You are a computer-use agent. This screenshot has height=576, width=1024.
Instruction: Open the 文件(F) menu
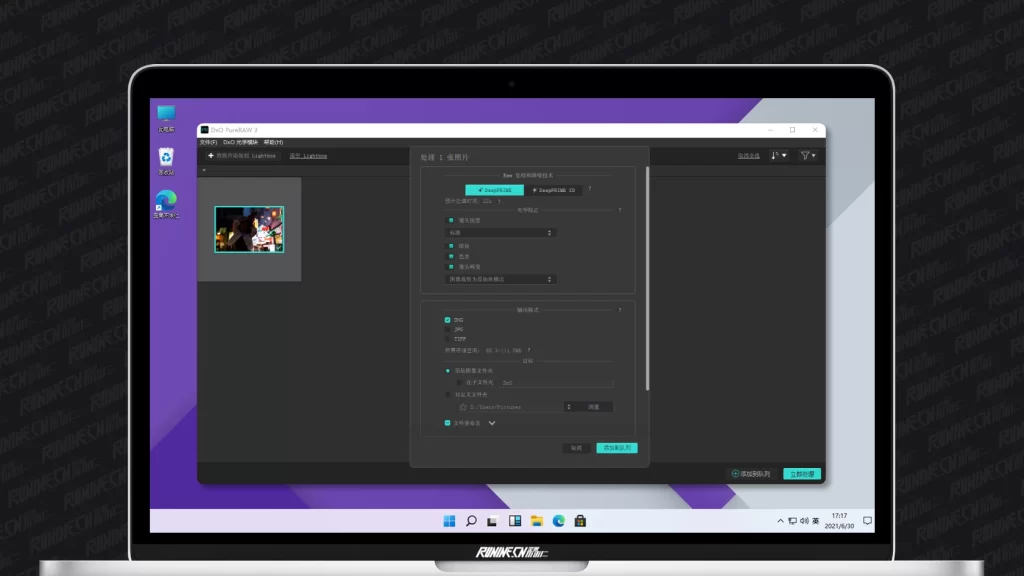208,142
